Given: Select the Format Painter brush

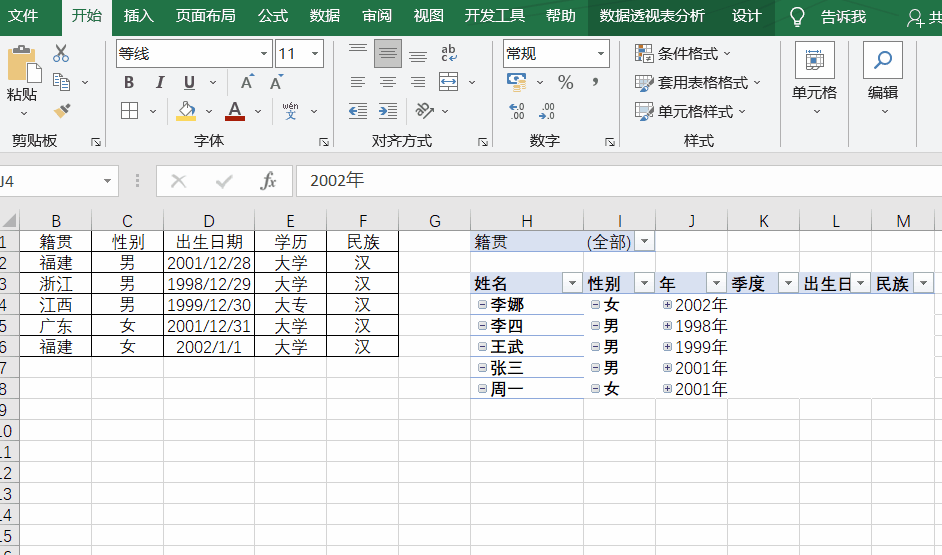Looking at the screenshot, I should 61,111.
